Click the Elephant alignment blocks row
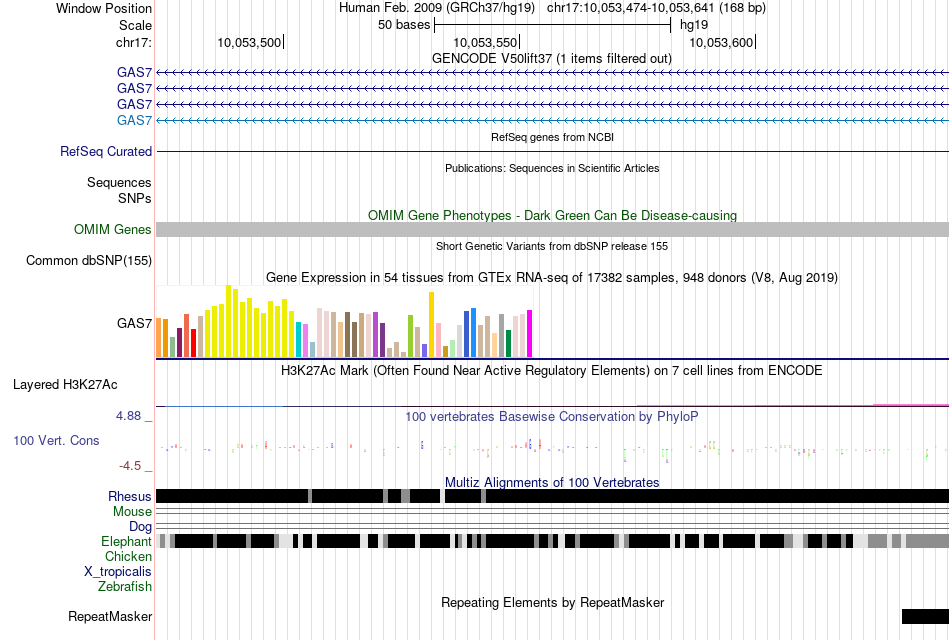950x640 pixels. (552, 541)
